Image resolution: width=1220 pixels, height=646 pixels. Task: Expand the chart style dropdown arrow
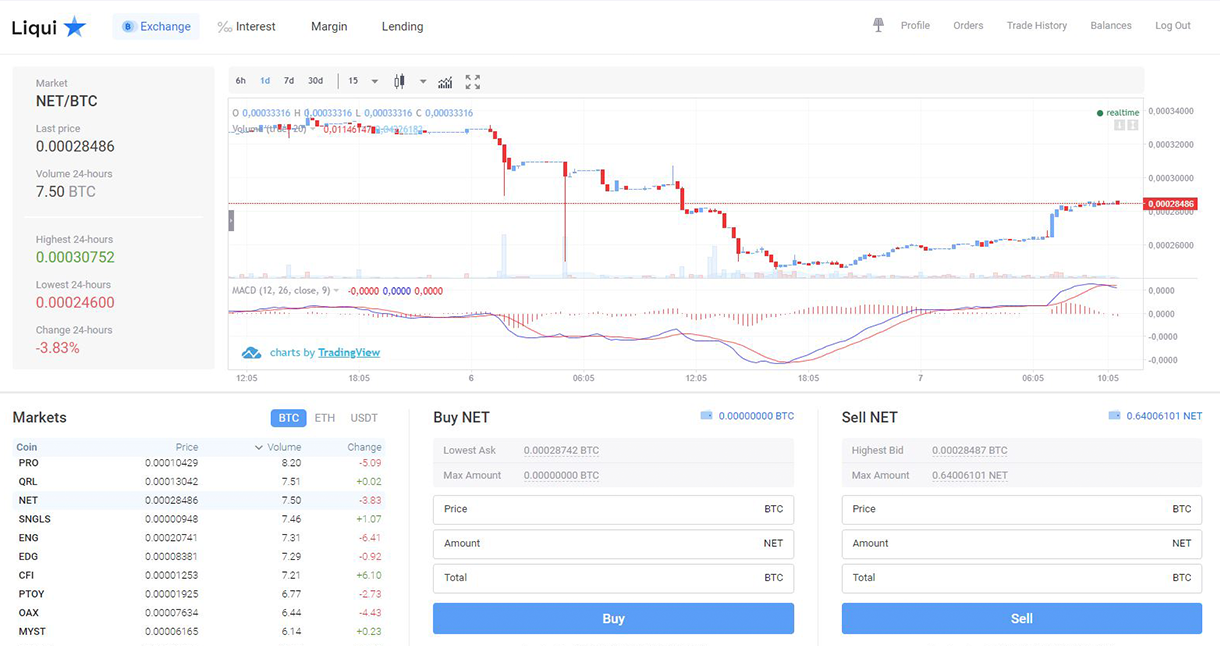pos(423,82)
